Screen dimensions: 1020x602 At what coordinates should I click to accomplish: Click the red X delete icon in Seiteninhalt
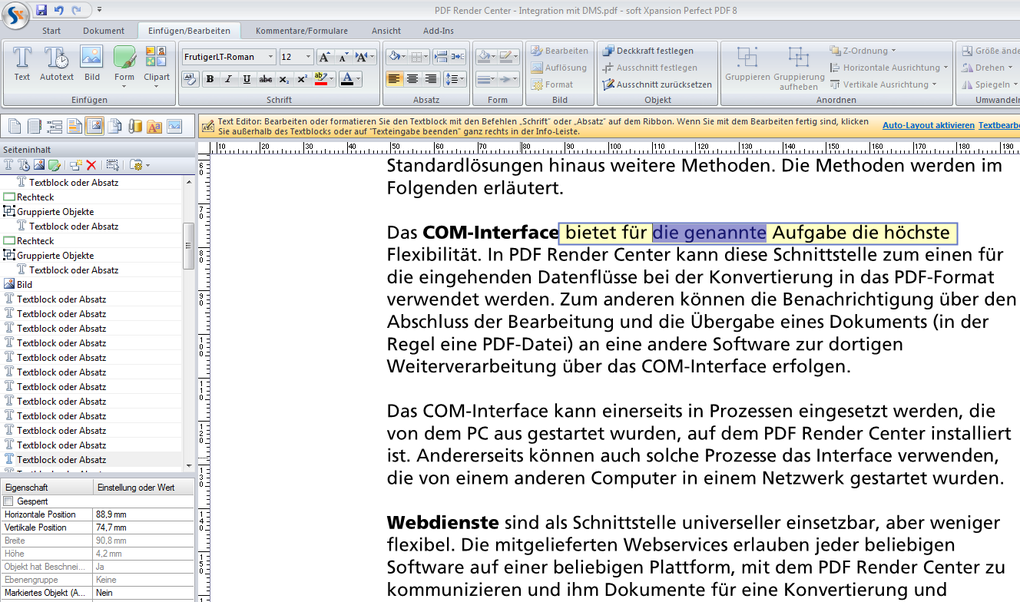coord(91,165)
